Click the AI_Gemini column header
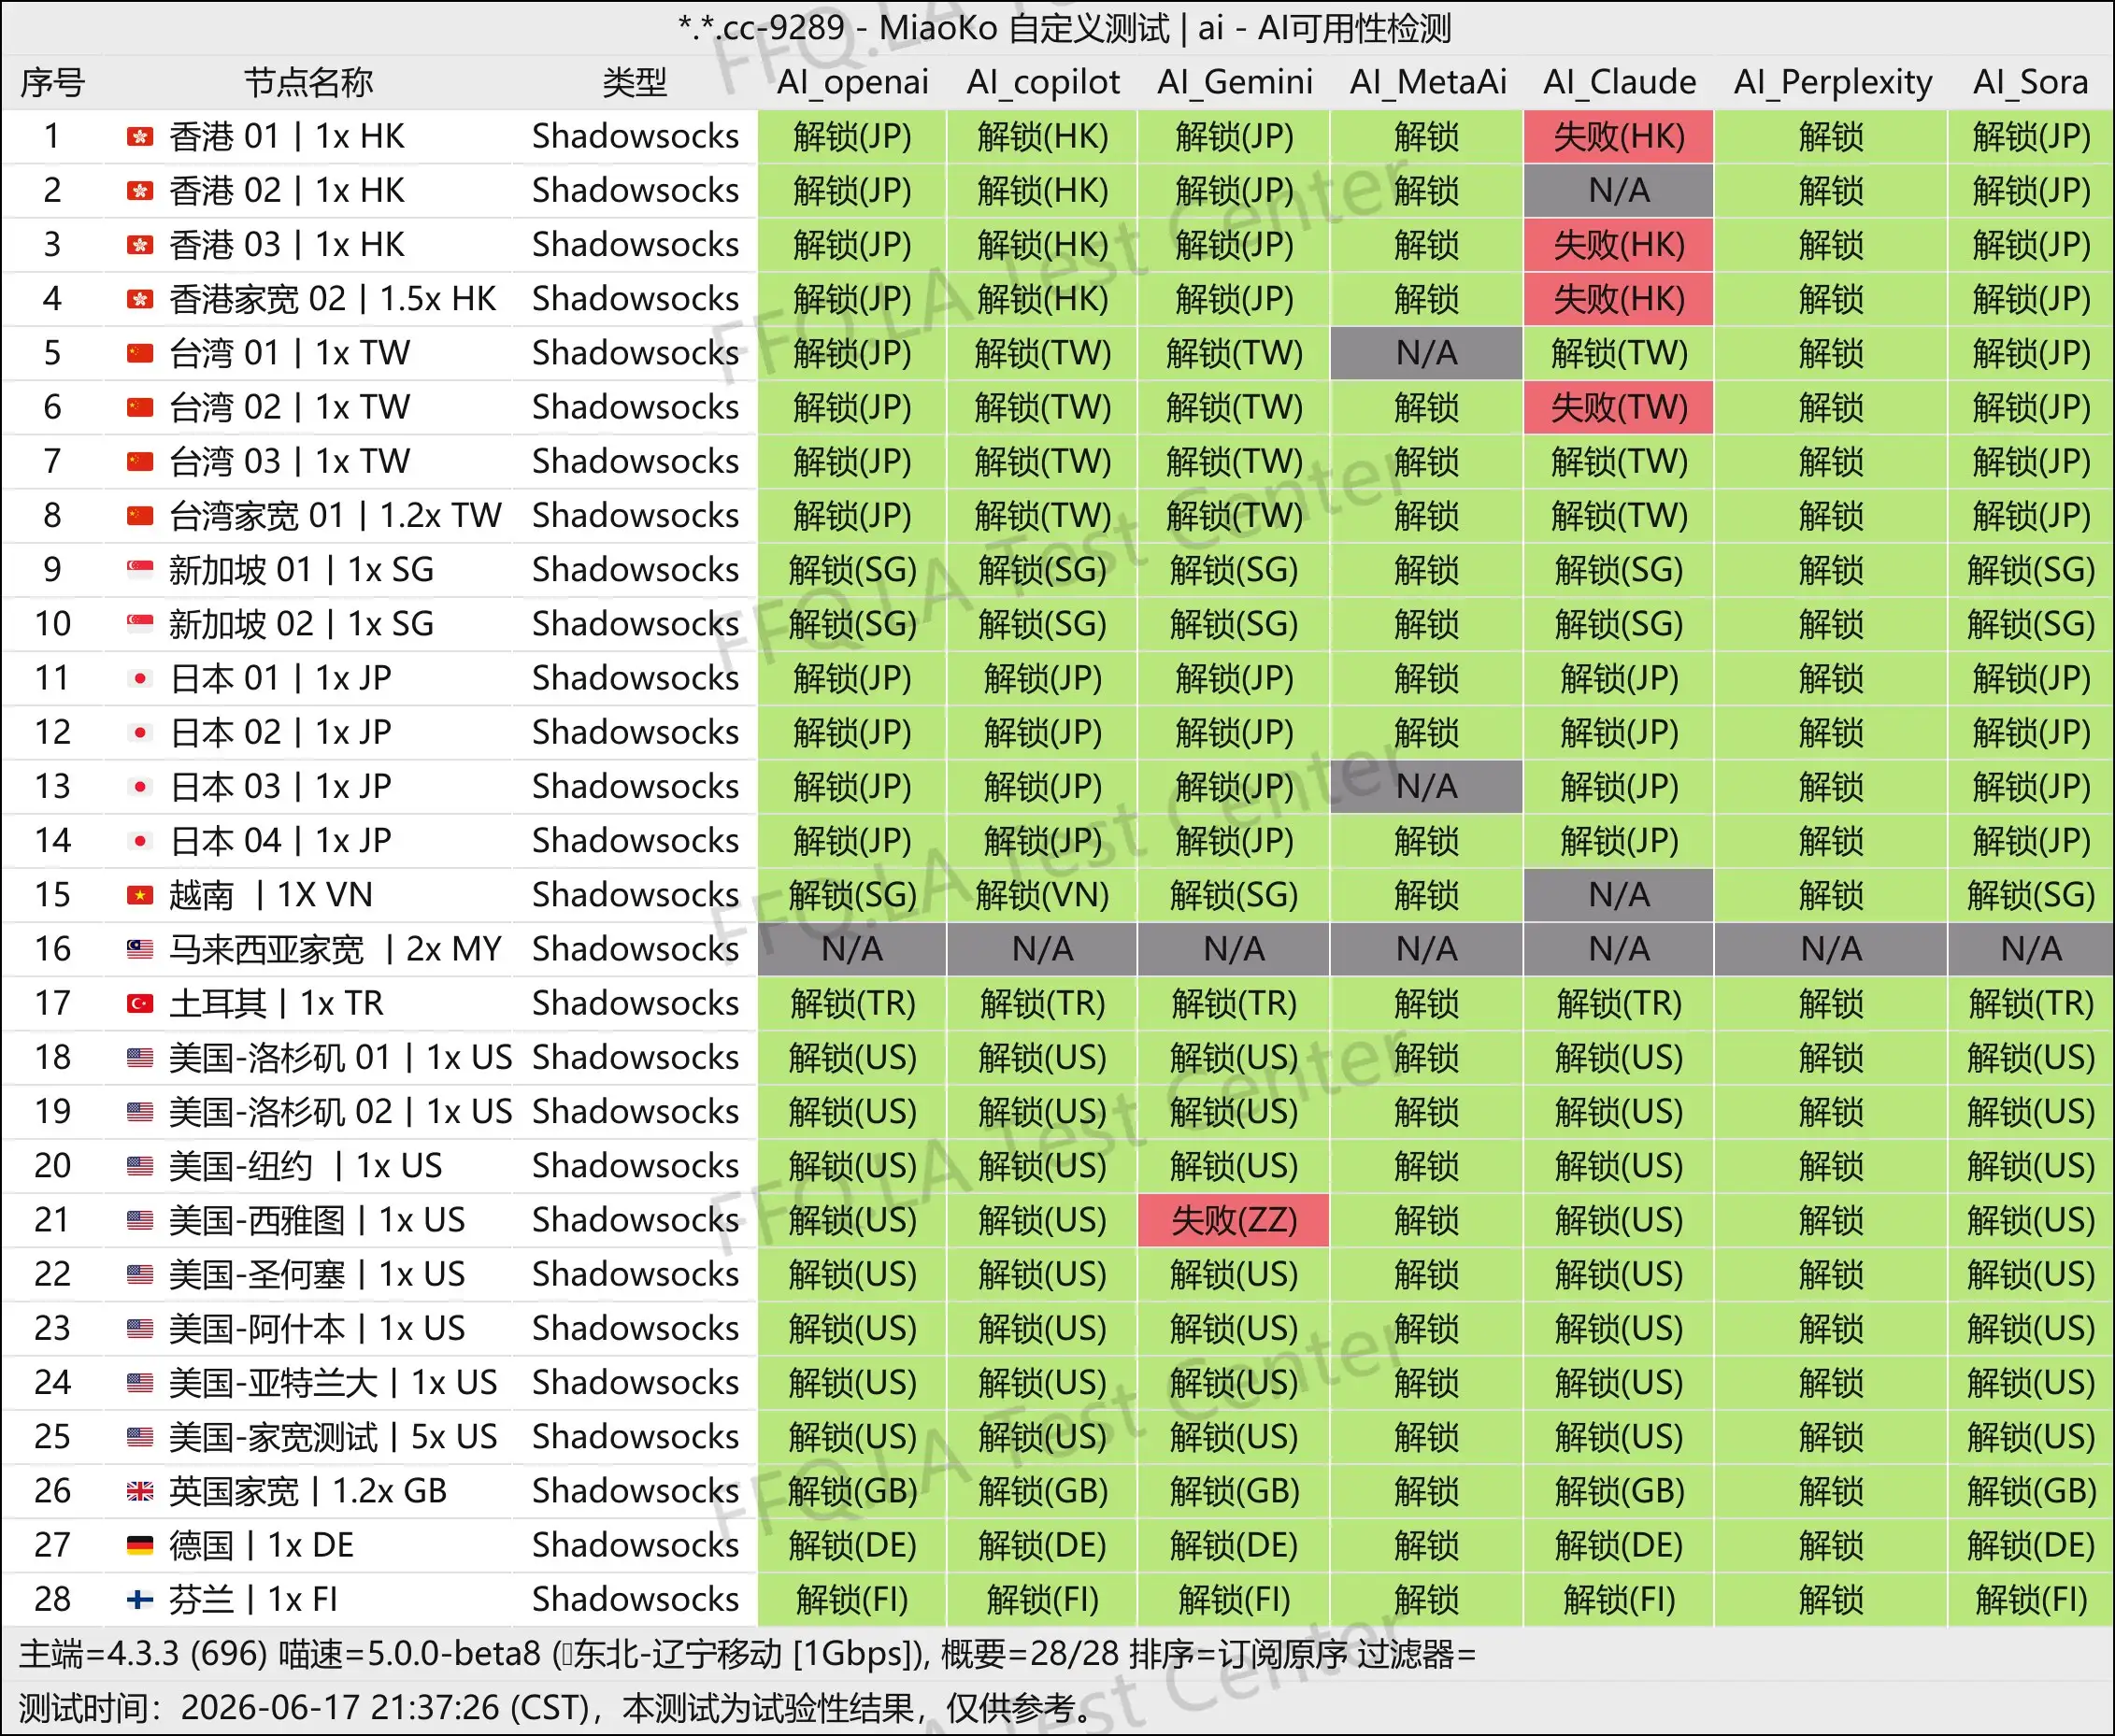 [x=1235, y=82]
